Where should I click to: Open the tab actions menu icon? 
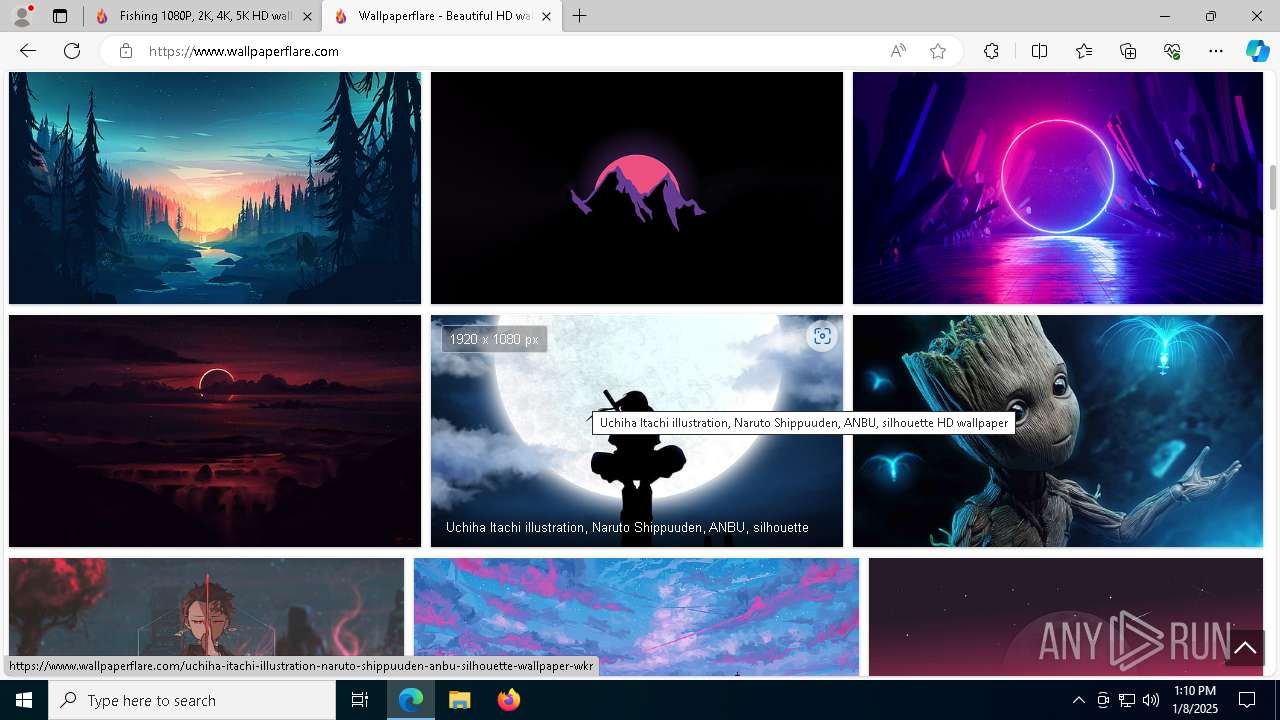click(x=60, y=16)
